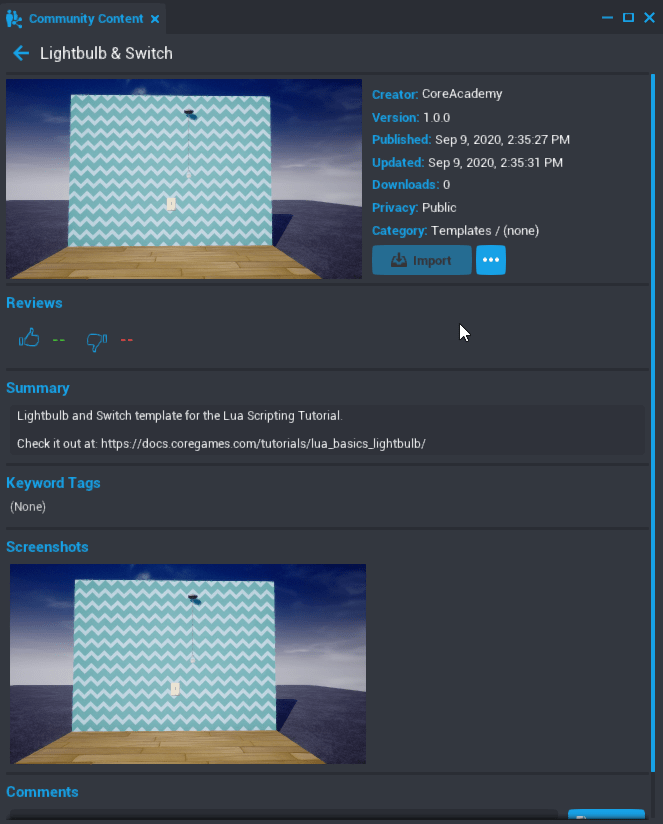Click the Updated date Sep 9, 2020, 2:35:31 PM
The image size is (663, 824).
[495, 163]
